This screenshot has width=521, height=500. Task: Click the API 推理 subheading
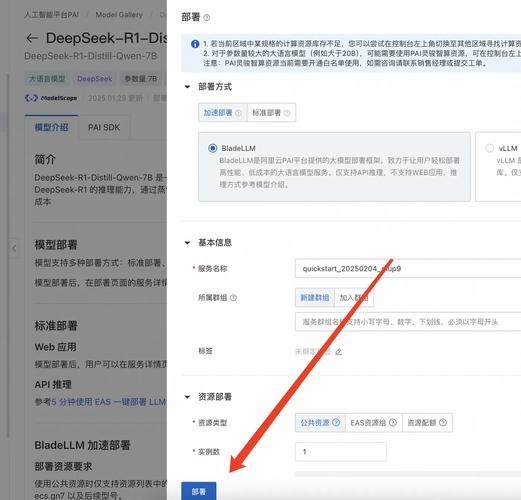click(53, 384)
